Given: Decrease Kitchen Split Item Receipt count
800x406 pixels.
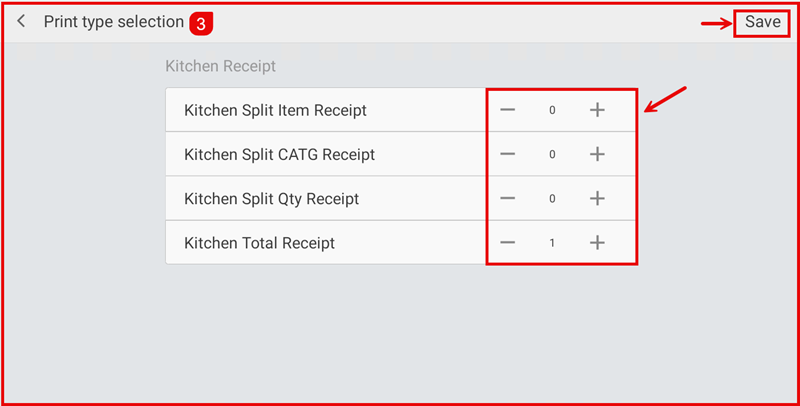Looking at the screenshot, I should [508, 110].
